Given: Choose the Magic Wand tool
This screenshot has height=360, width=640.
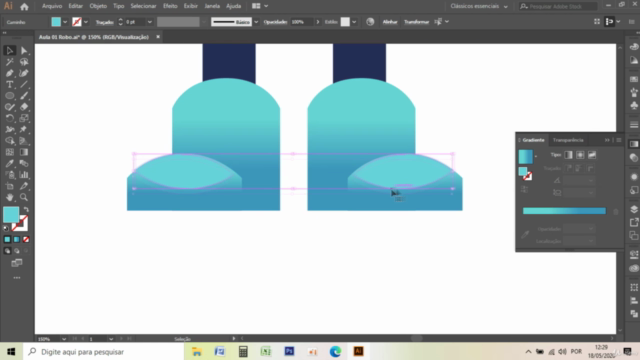Looking at the screenshot, I should pos(10,62).
